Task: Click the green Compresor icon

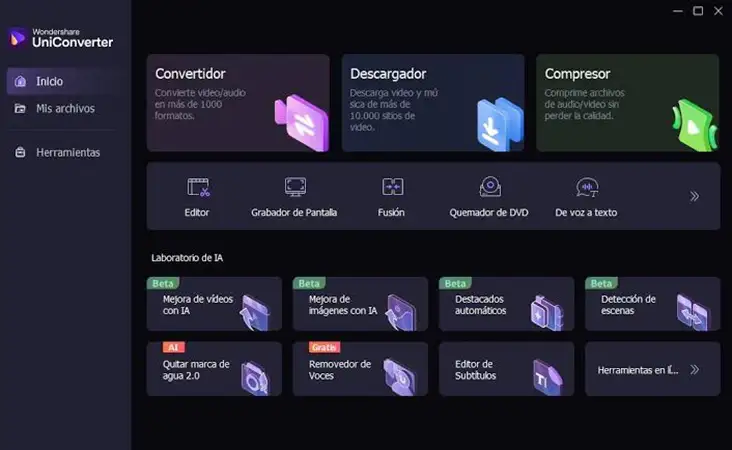Action: [695, 125]
